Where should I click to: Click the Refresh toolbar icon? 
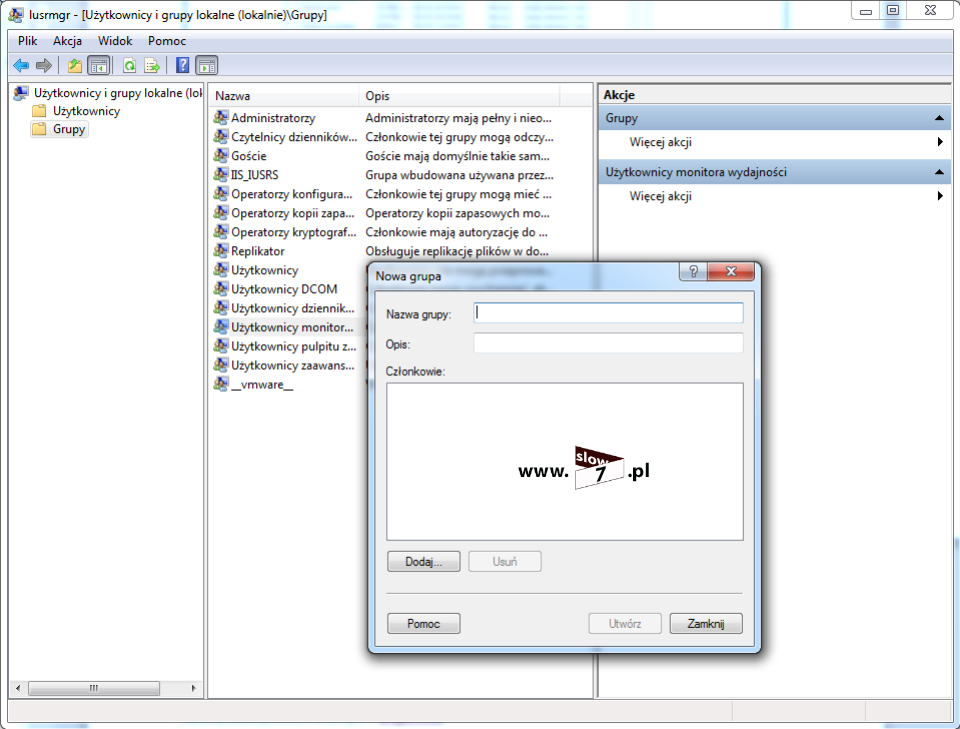129,65
